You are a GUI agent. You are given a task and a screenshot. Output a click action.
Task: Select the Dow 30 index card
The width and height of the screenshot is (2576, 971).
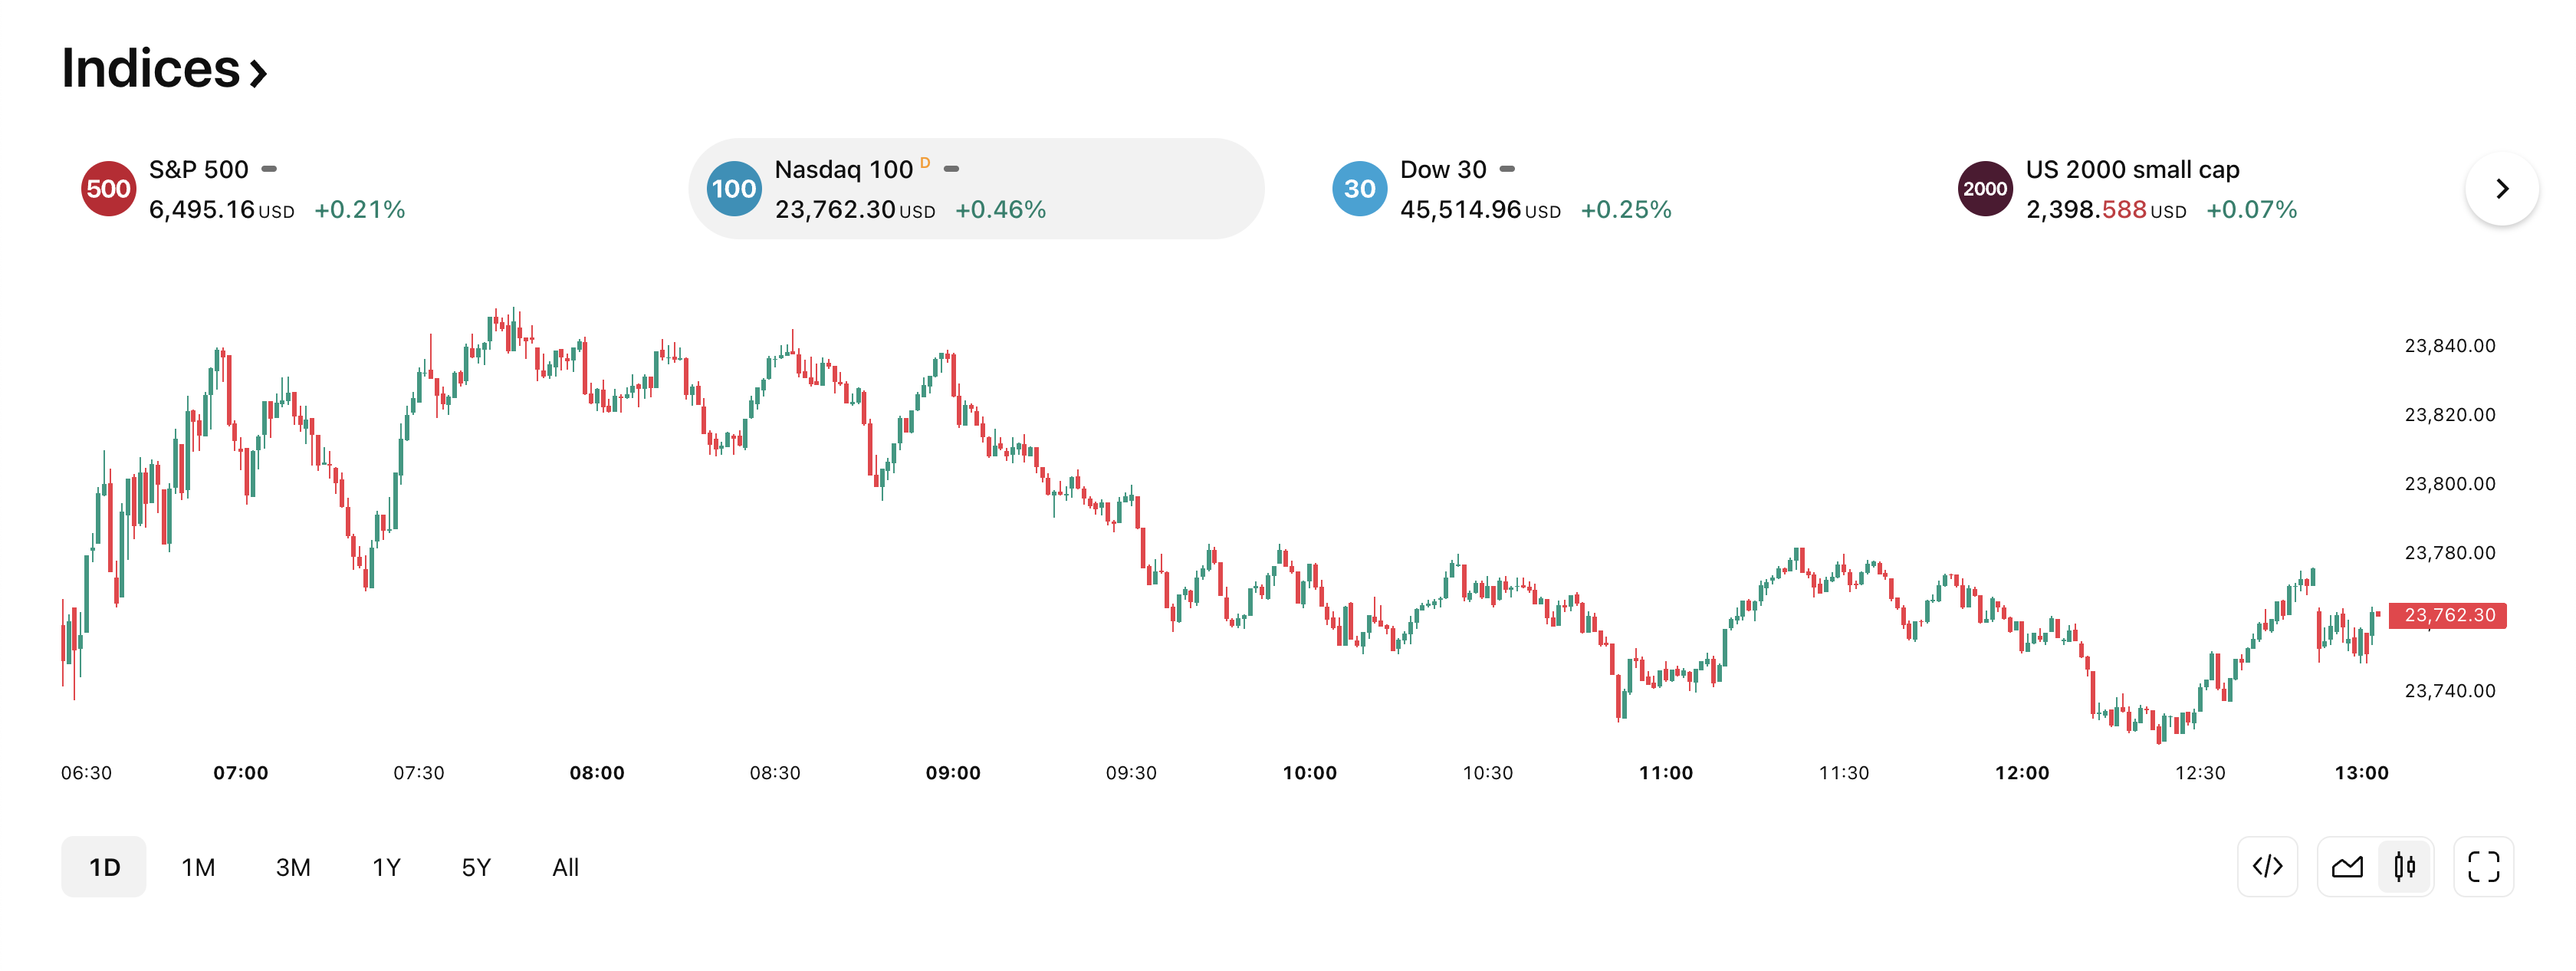[1535, 189]
